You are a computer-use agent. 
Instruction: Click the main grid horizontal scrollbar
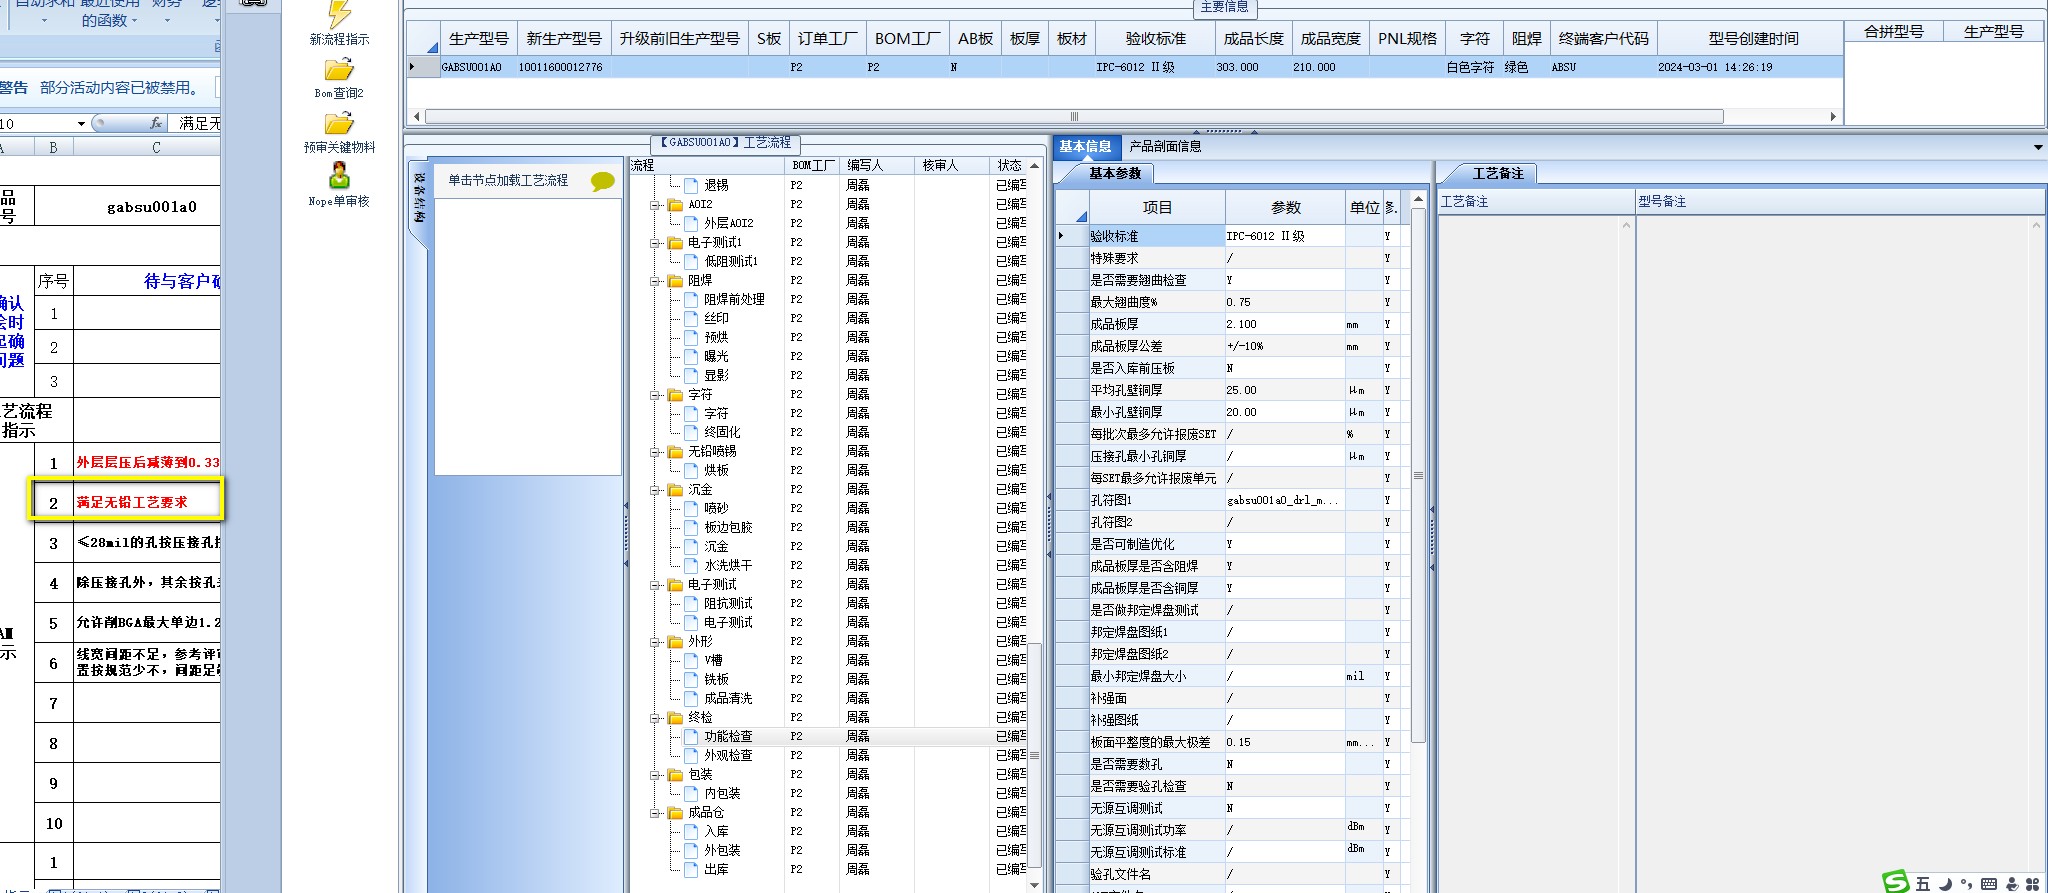tap(1074, 116)
